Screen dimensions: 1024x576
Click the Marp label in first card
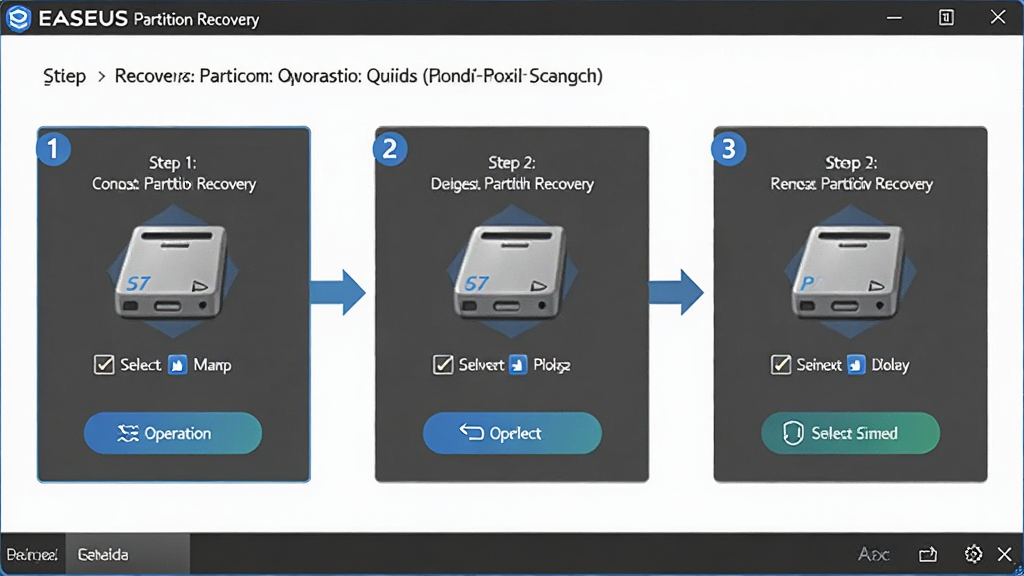[212, 365]
